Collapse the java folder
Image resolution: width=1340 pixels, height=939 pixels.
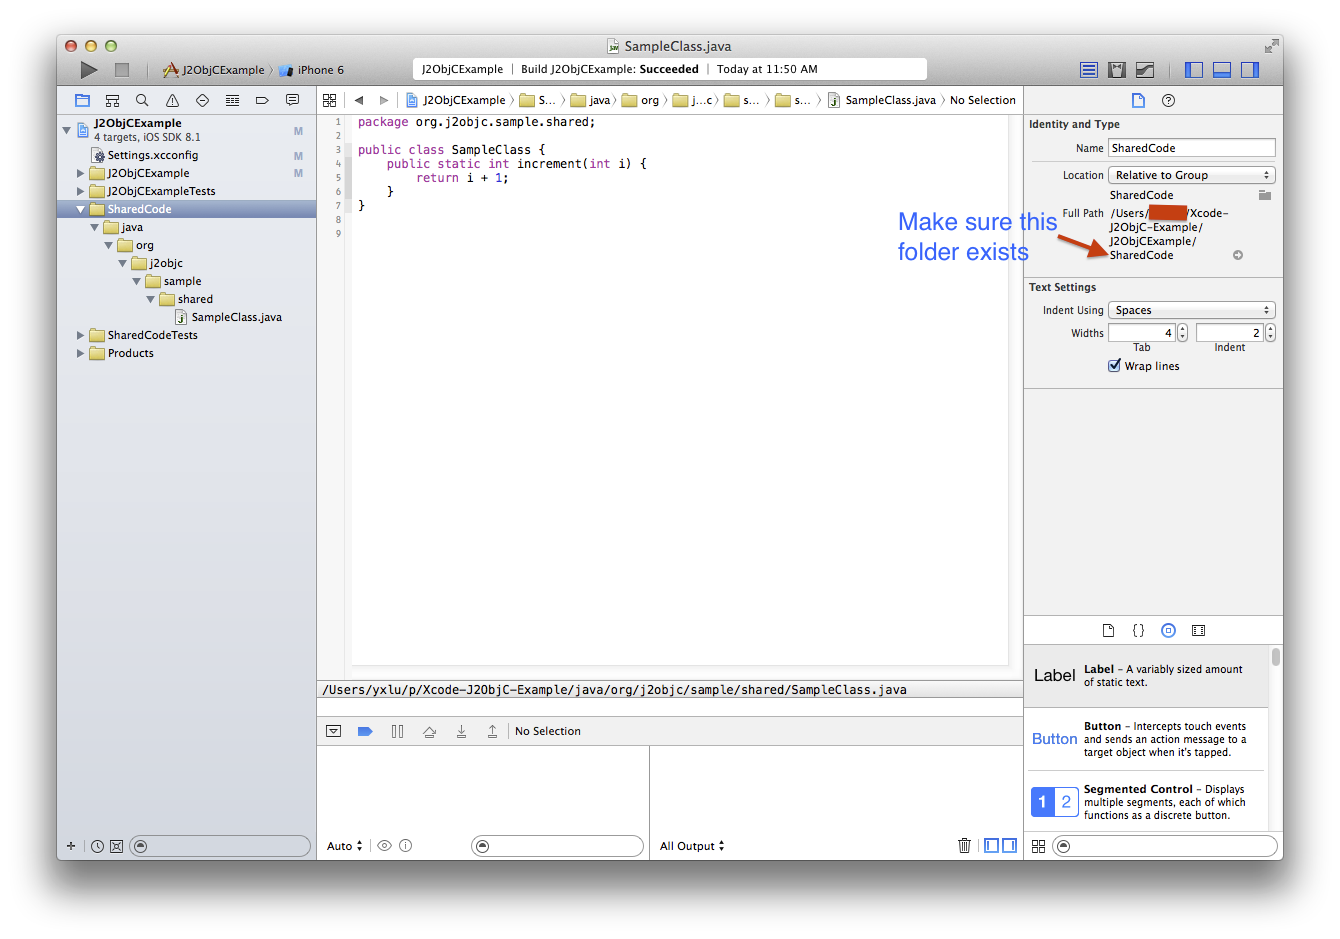pos(95,227)
